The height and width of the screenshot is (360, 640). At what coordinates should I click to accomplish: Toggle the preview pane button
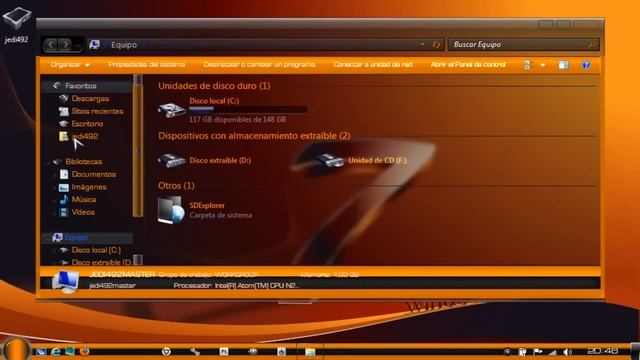[x=563, y=65]
